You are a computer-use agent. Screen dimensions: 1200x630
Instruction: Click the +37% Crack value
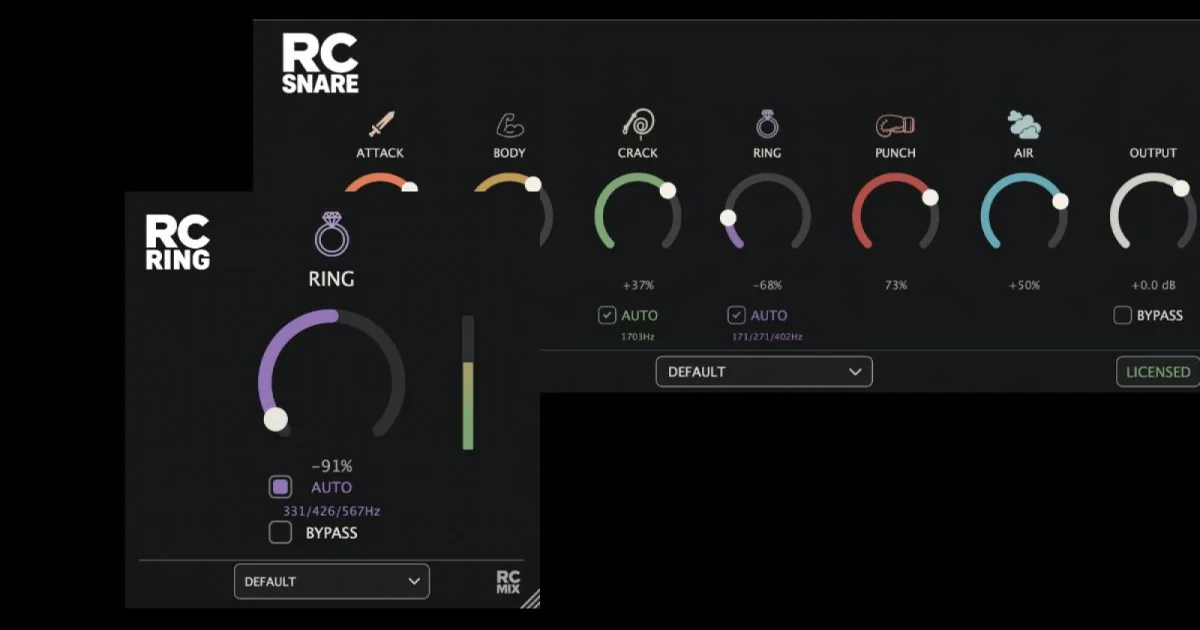[x=638, y=285]
